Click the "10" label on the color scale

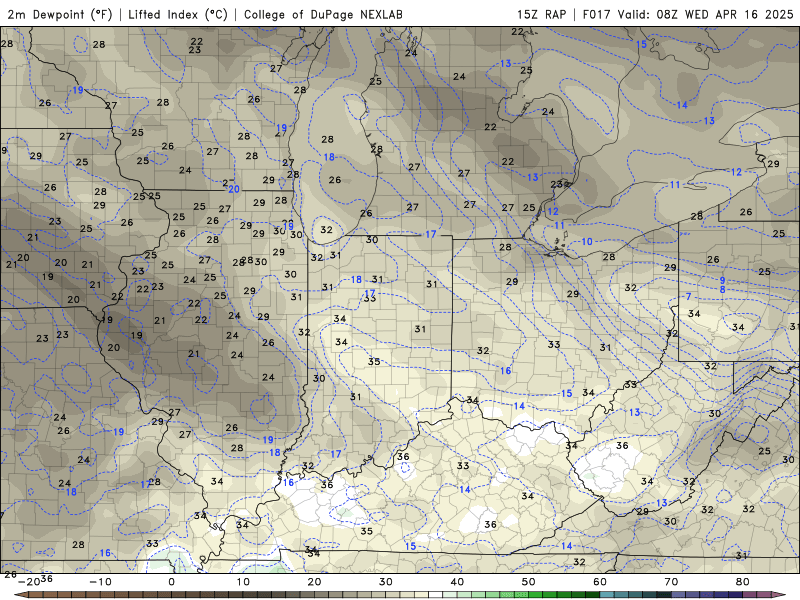pyautogui.click(x=243, y=582)
